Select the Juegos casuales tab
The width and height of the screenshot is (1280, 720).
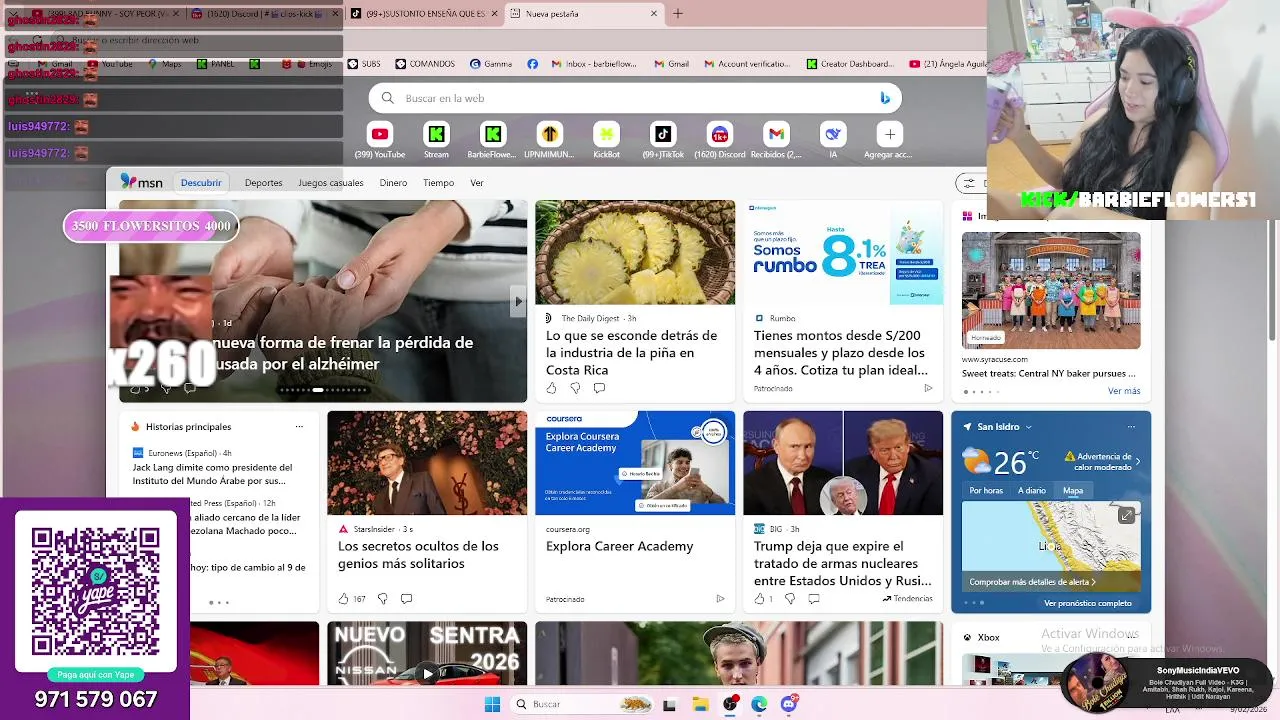[330, 183]
